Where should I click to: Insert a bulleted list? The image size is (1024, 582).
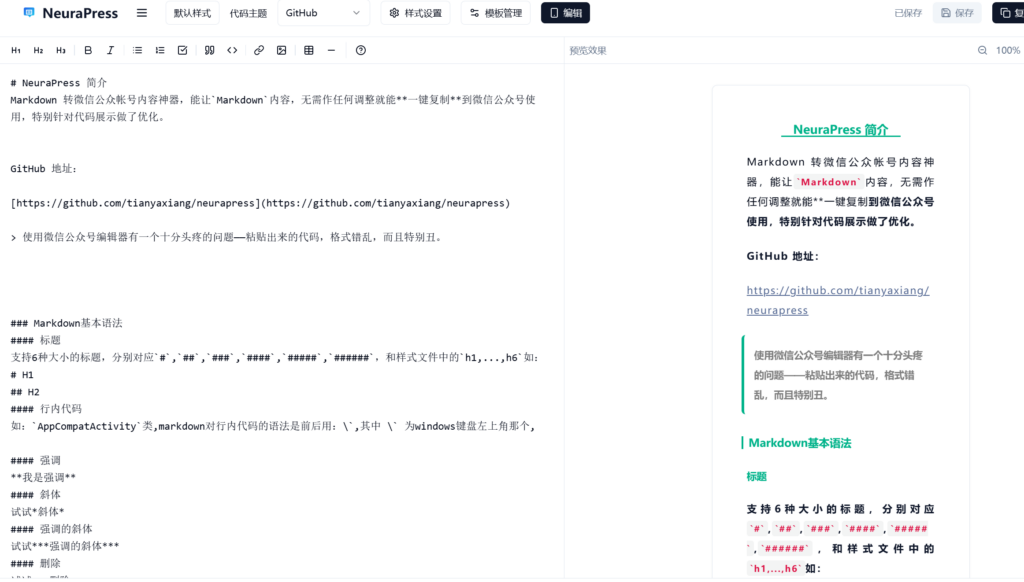137,50
